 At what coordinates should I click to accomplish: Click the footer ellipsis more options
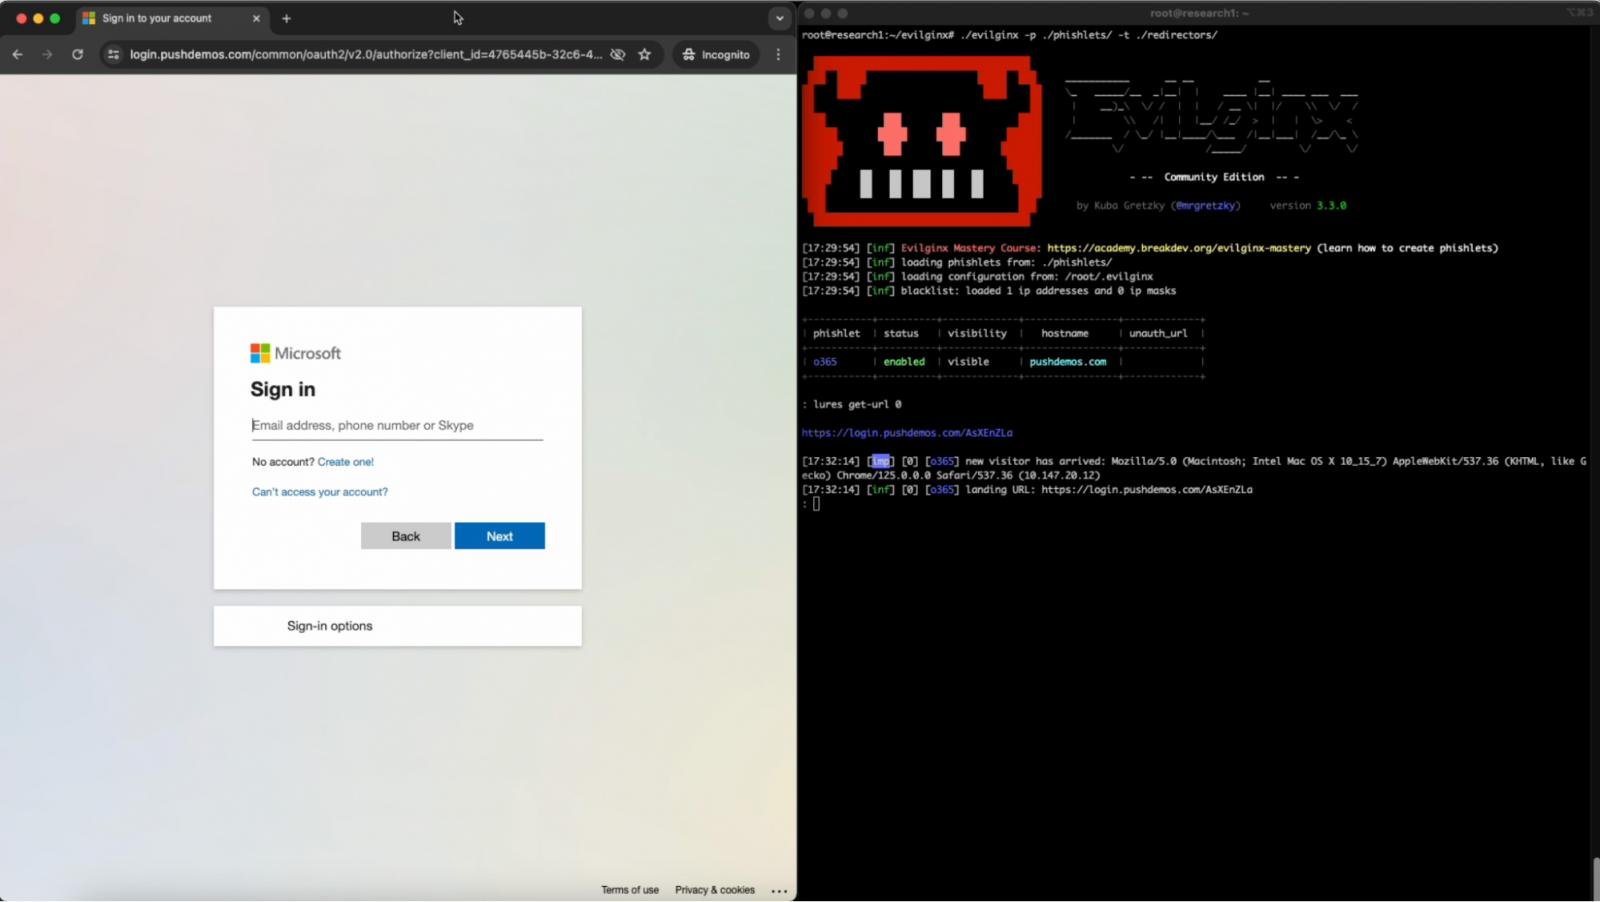click(779, 890)
